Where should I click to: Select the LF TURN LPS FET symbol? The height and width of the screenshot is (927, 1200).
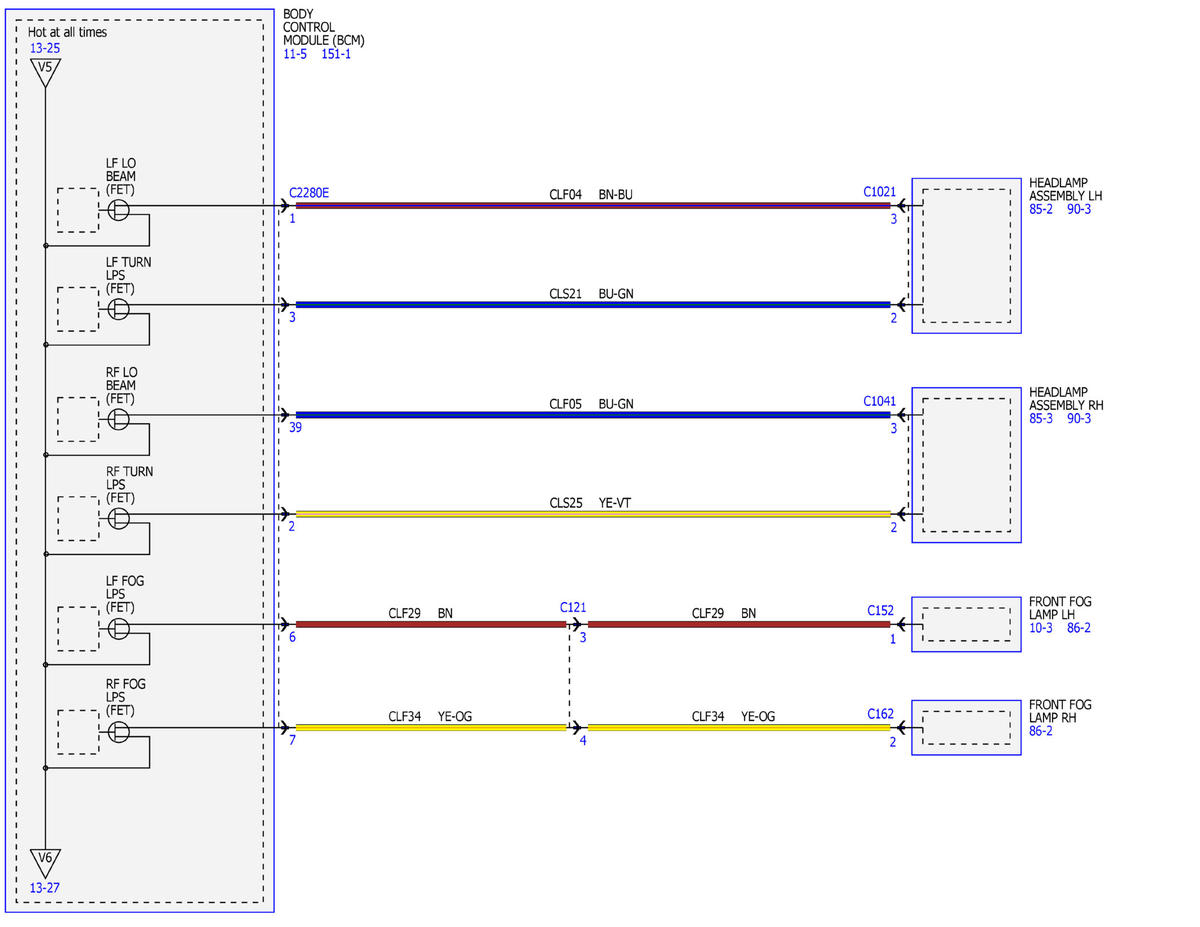119,309
